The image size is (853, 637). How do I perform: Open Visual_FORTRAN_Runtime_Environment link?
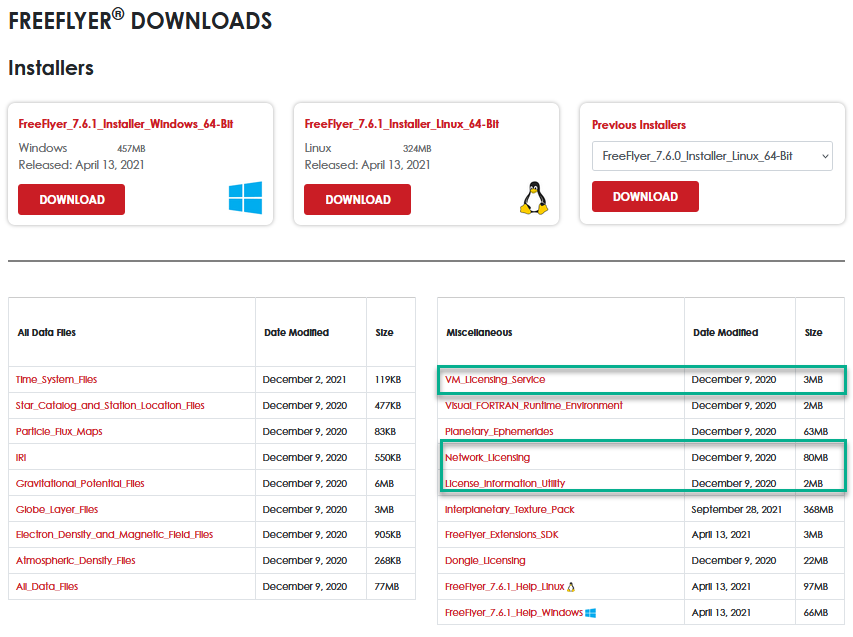(534, 406)
